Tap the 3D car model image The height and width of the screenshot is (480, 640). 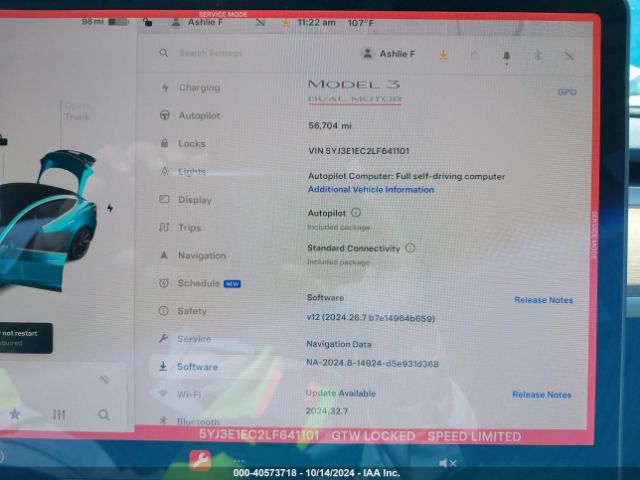pos(46,220)
